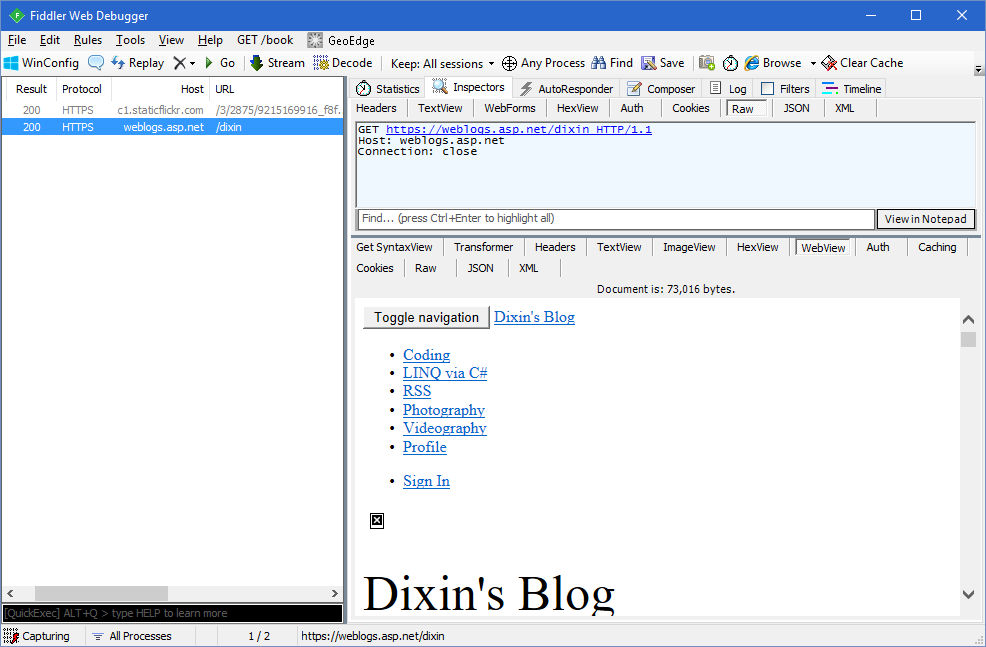Open the Log tab
This screenshot has width=986, height=647.
728,89
